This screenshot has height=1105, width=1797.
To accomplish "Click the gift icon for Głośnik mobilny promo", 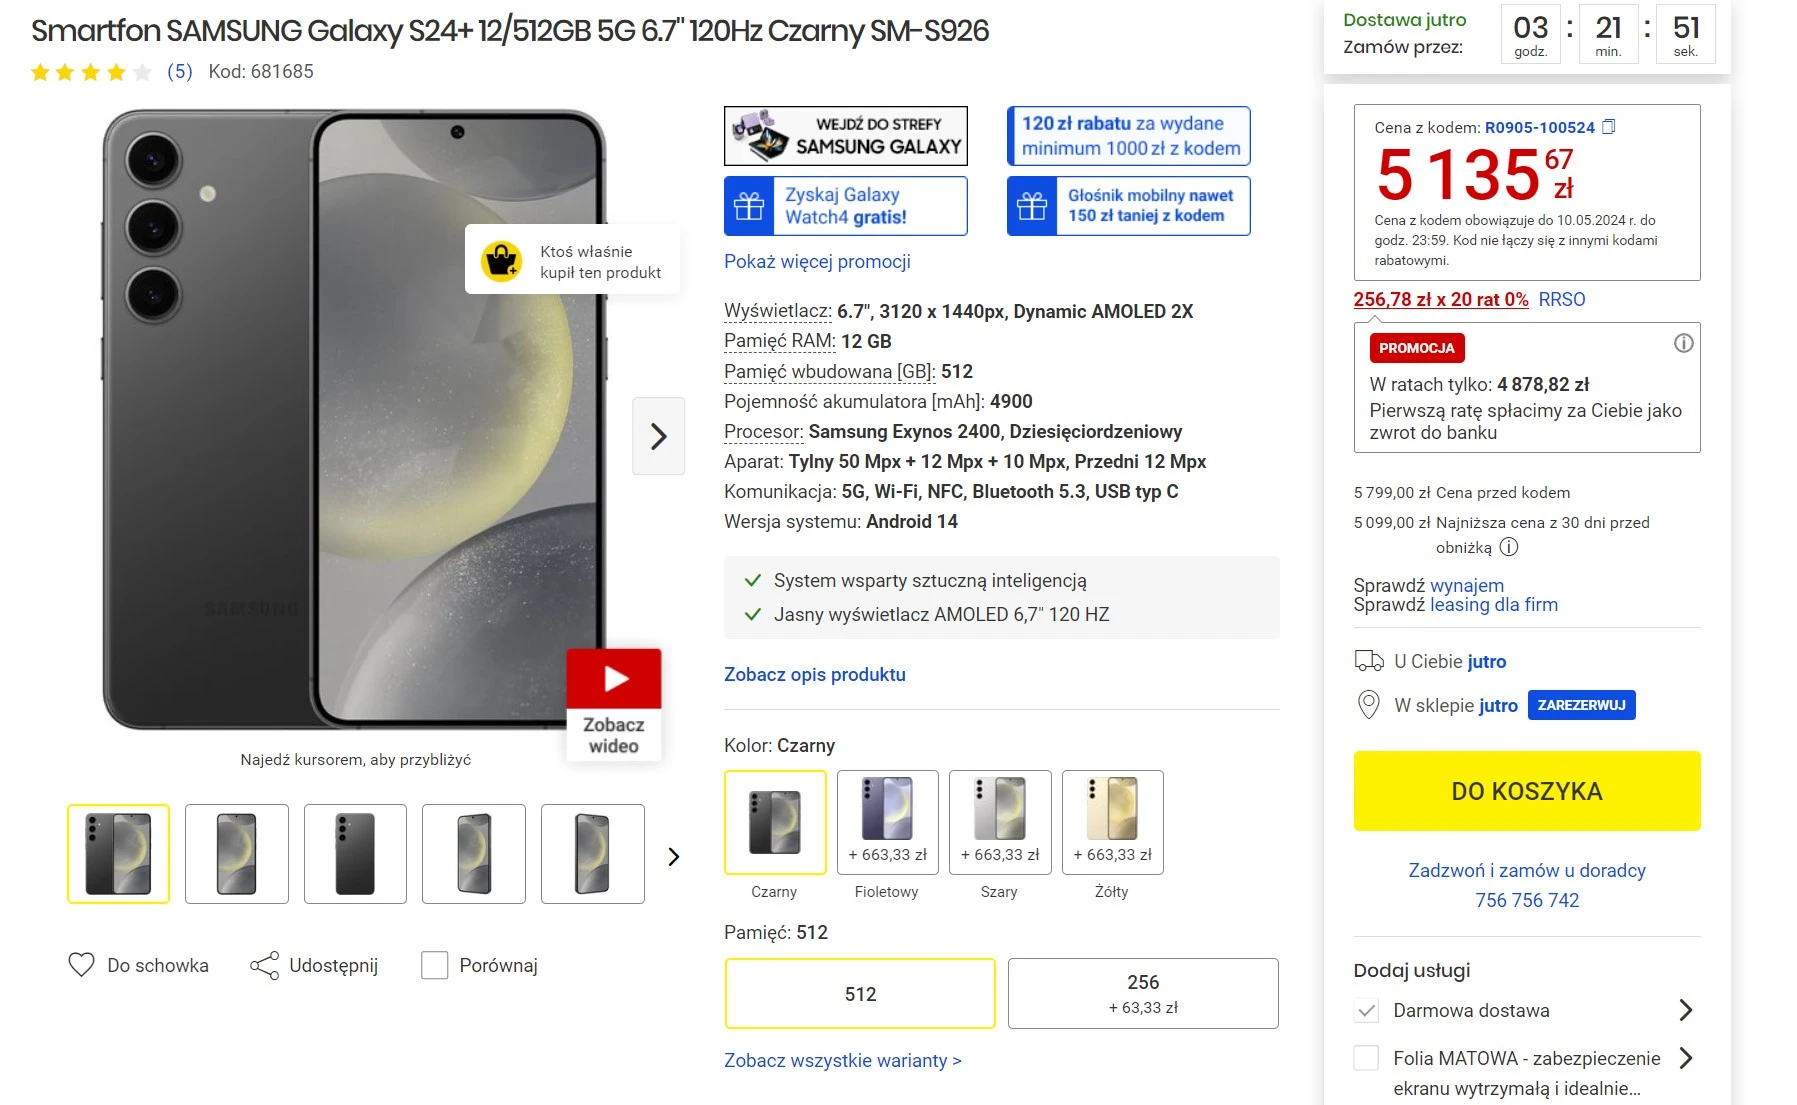I will click(x=1032, y=206).
